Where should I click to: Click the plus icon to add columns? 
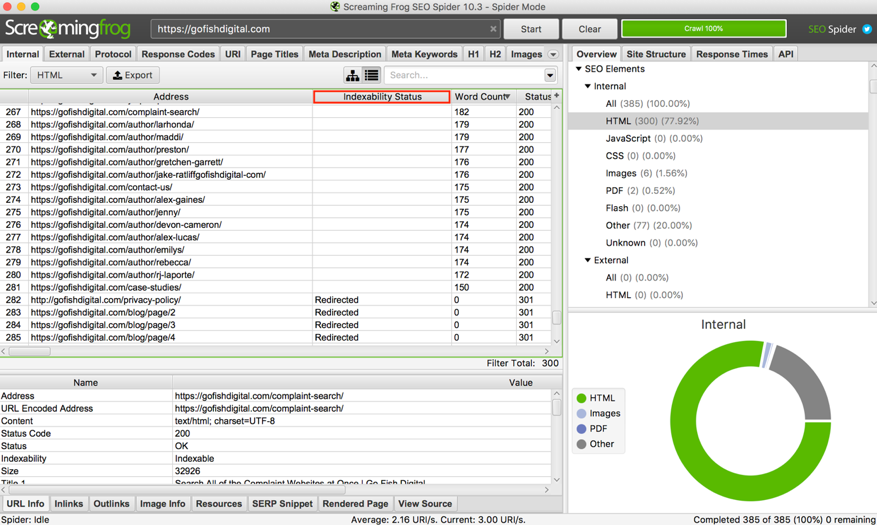point(556,96)
